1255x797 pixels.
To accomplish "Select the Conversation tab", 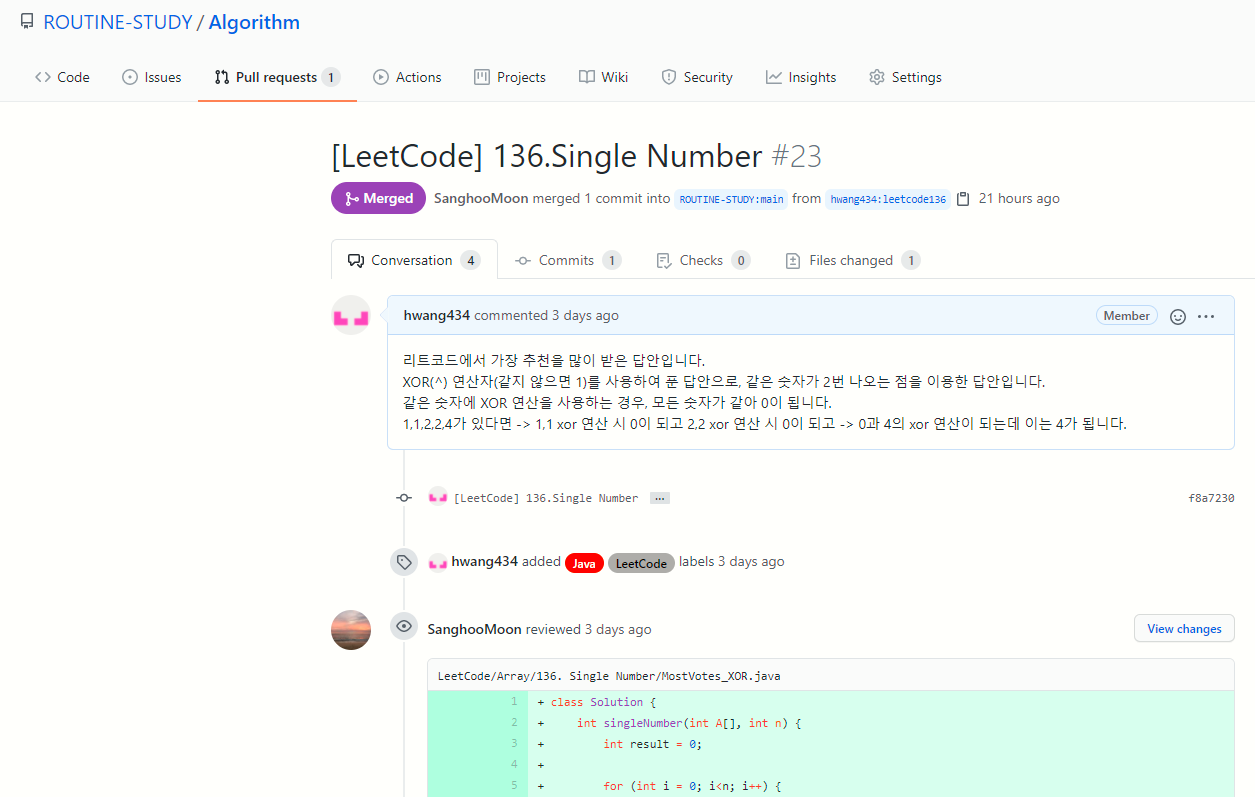I will coord(414,260).
